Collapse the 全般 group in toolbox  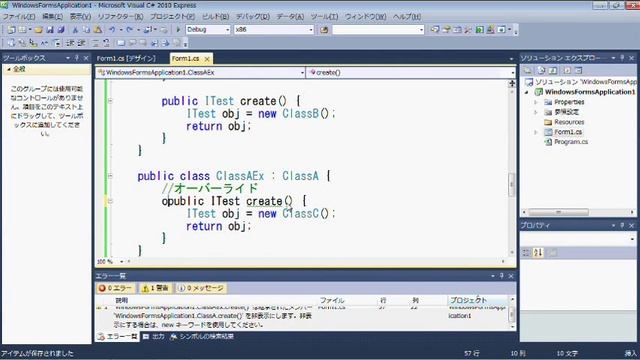click(9, 69)
